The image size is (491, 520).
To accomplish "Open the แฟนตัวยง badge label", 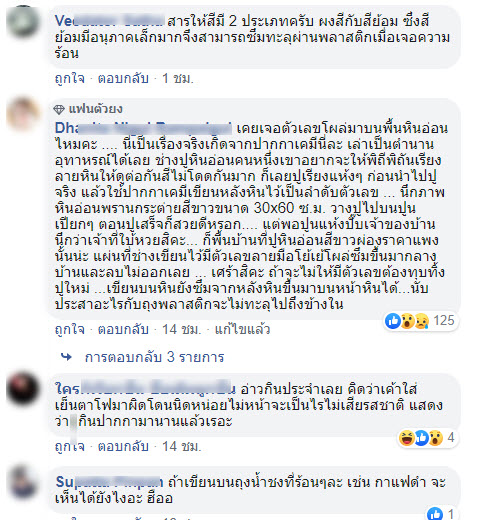I will click(96, 109).
